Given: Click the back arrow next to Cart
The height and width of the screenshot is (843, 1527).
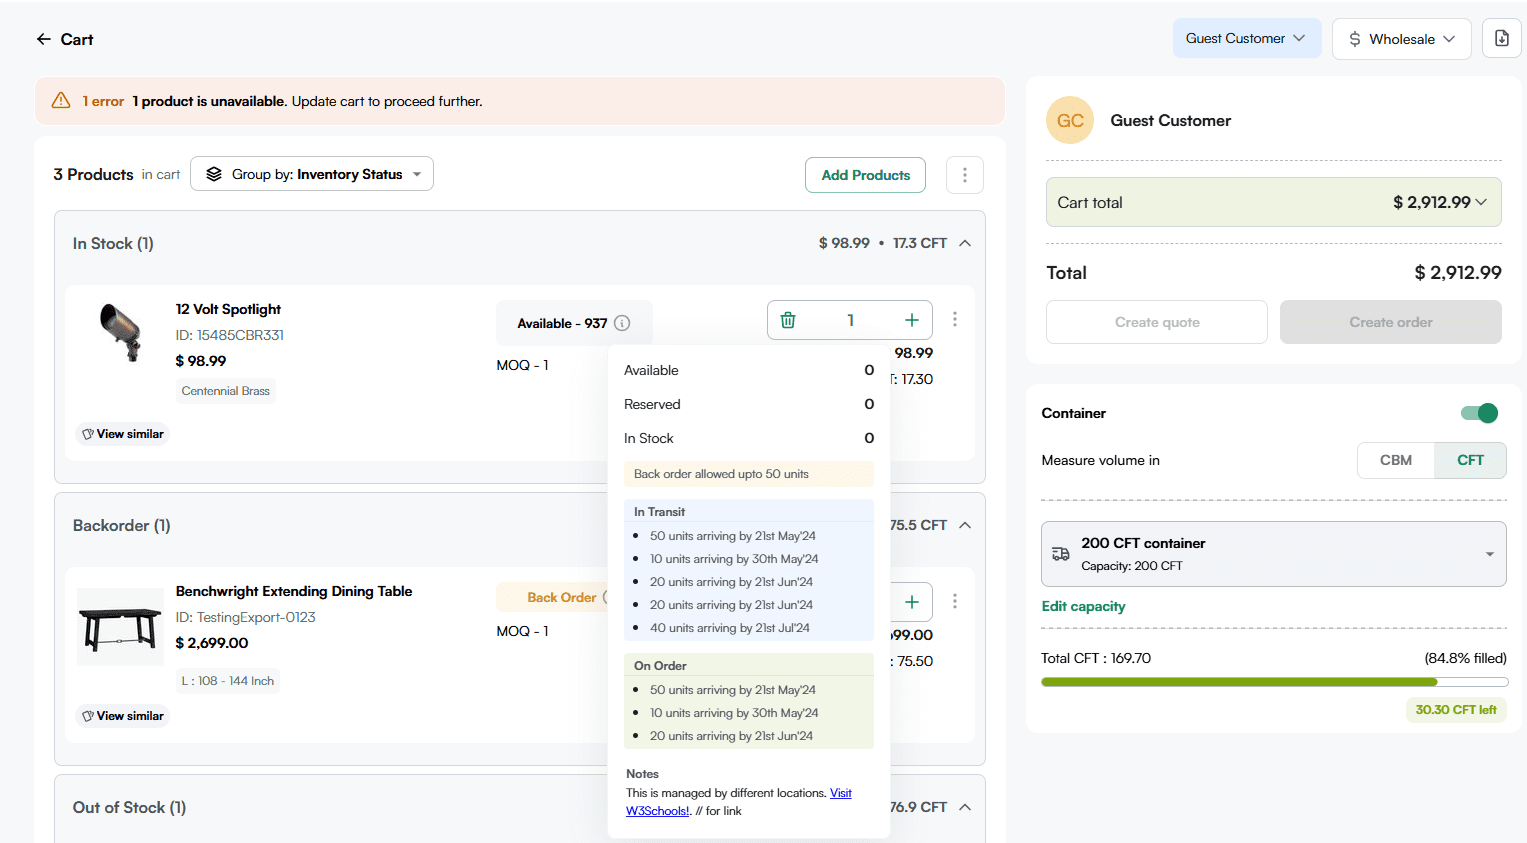Looking at the screenshot, I should tap(43, 39).
